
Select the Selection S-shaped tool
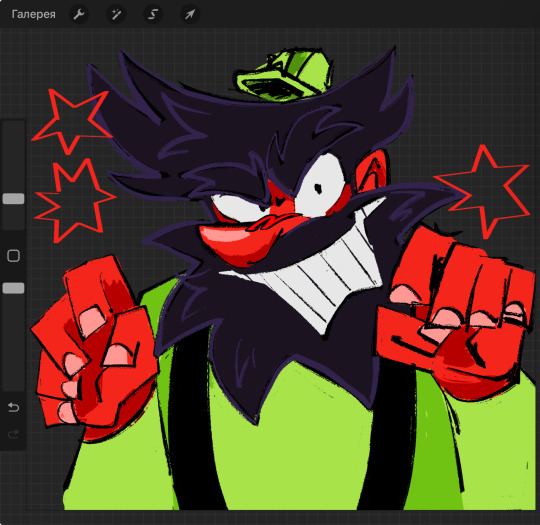153,14
